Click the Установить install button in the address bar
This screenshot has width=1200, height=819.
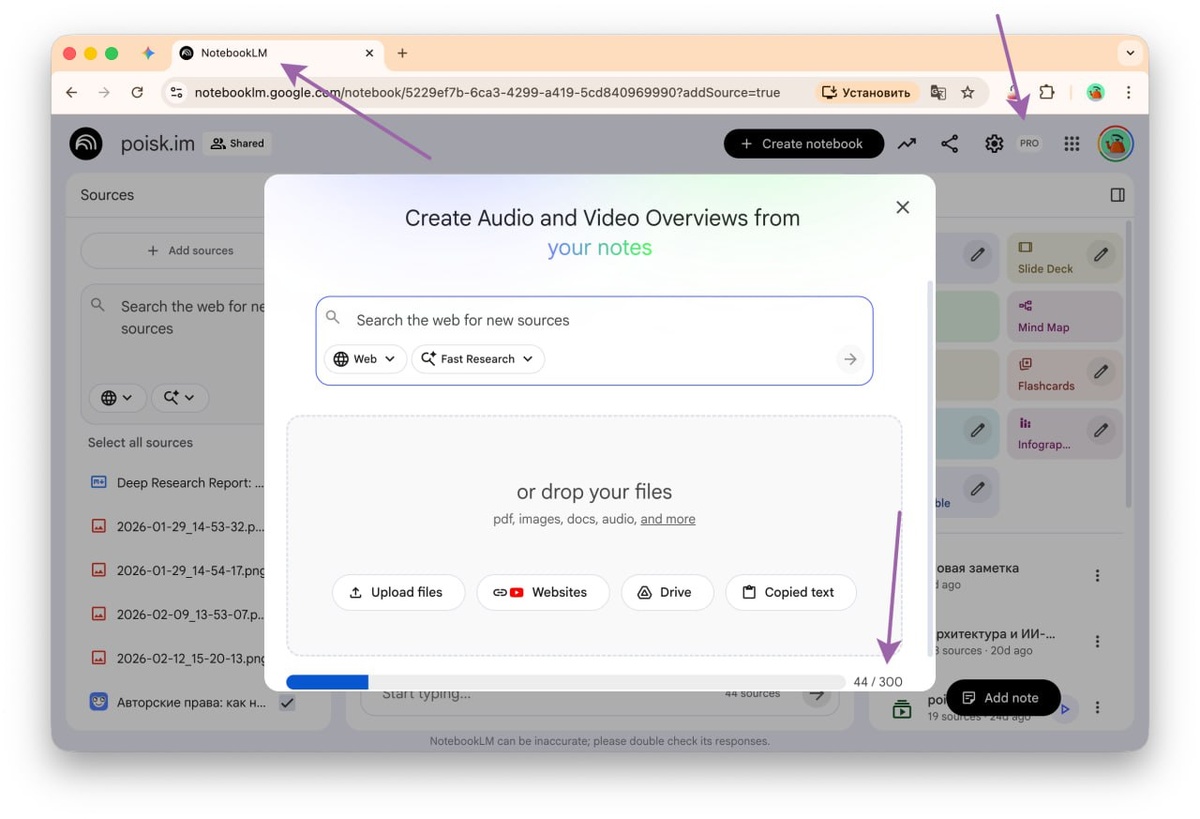(866, 92)
